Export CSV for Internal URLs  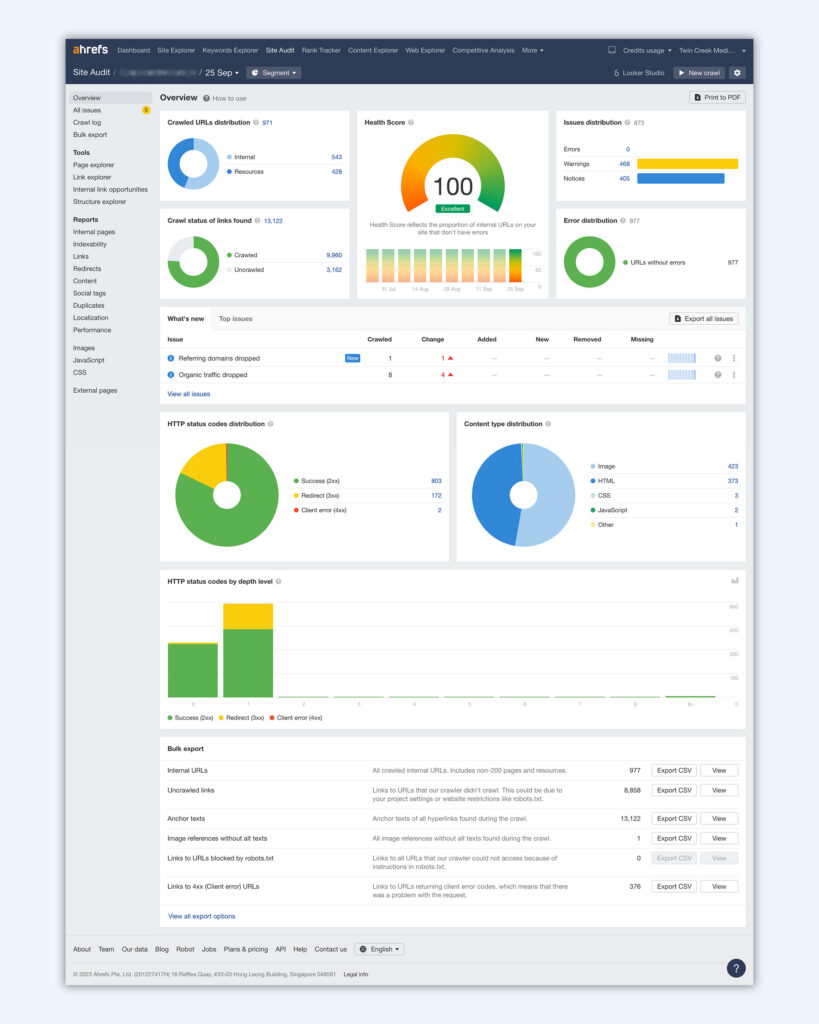(x=674, y=771)
